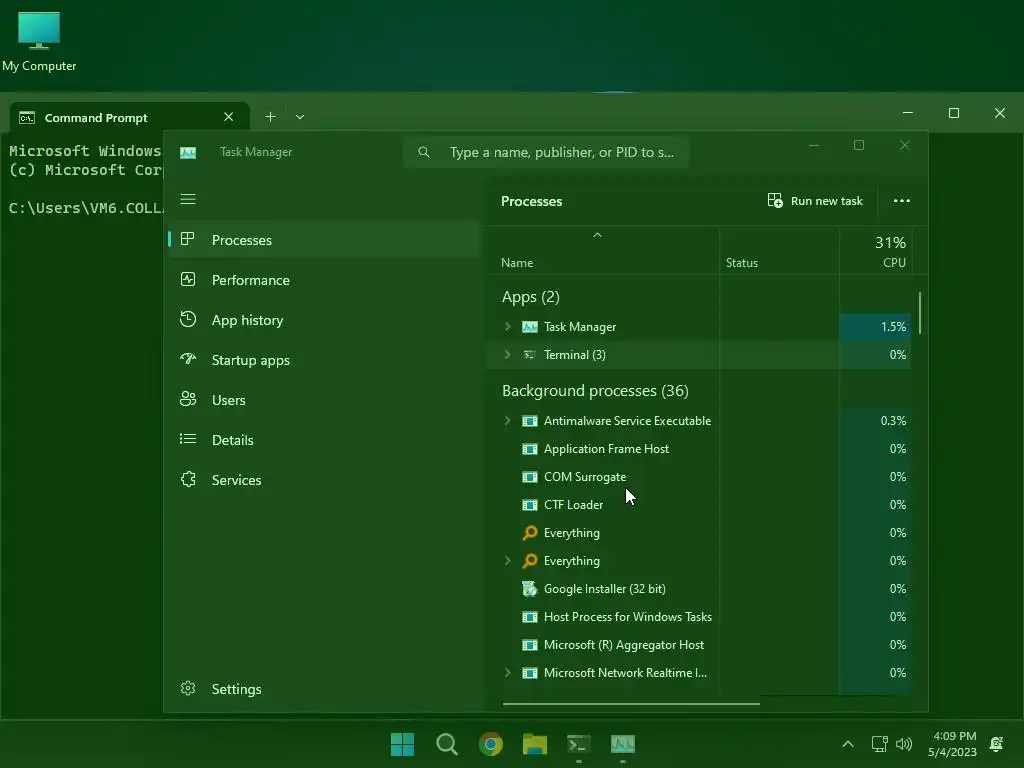Open the Startup apps page

325,360
